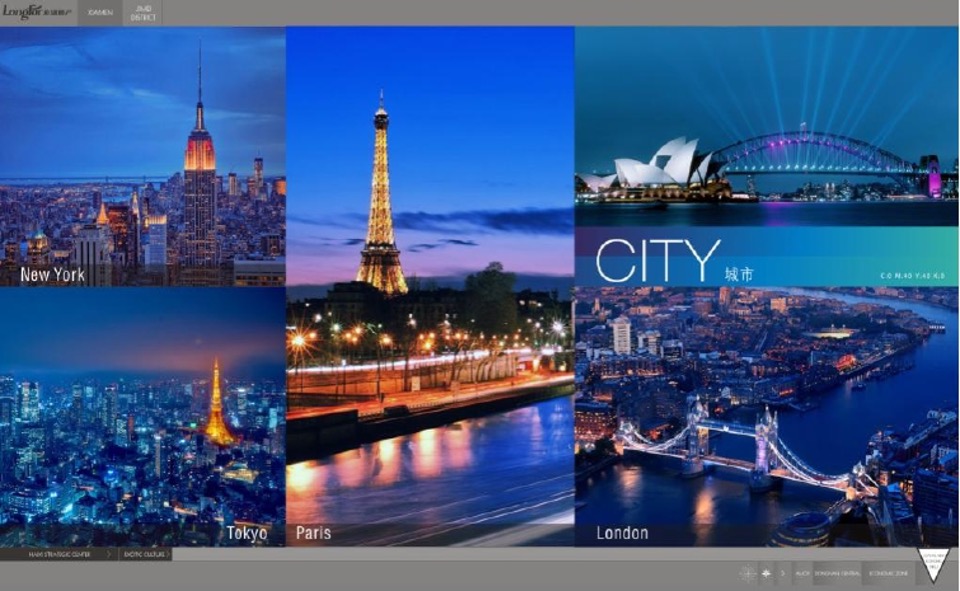Click the Longfor logo in top bar

[38, 12]
